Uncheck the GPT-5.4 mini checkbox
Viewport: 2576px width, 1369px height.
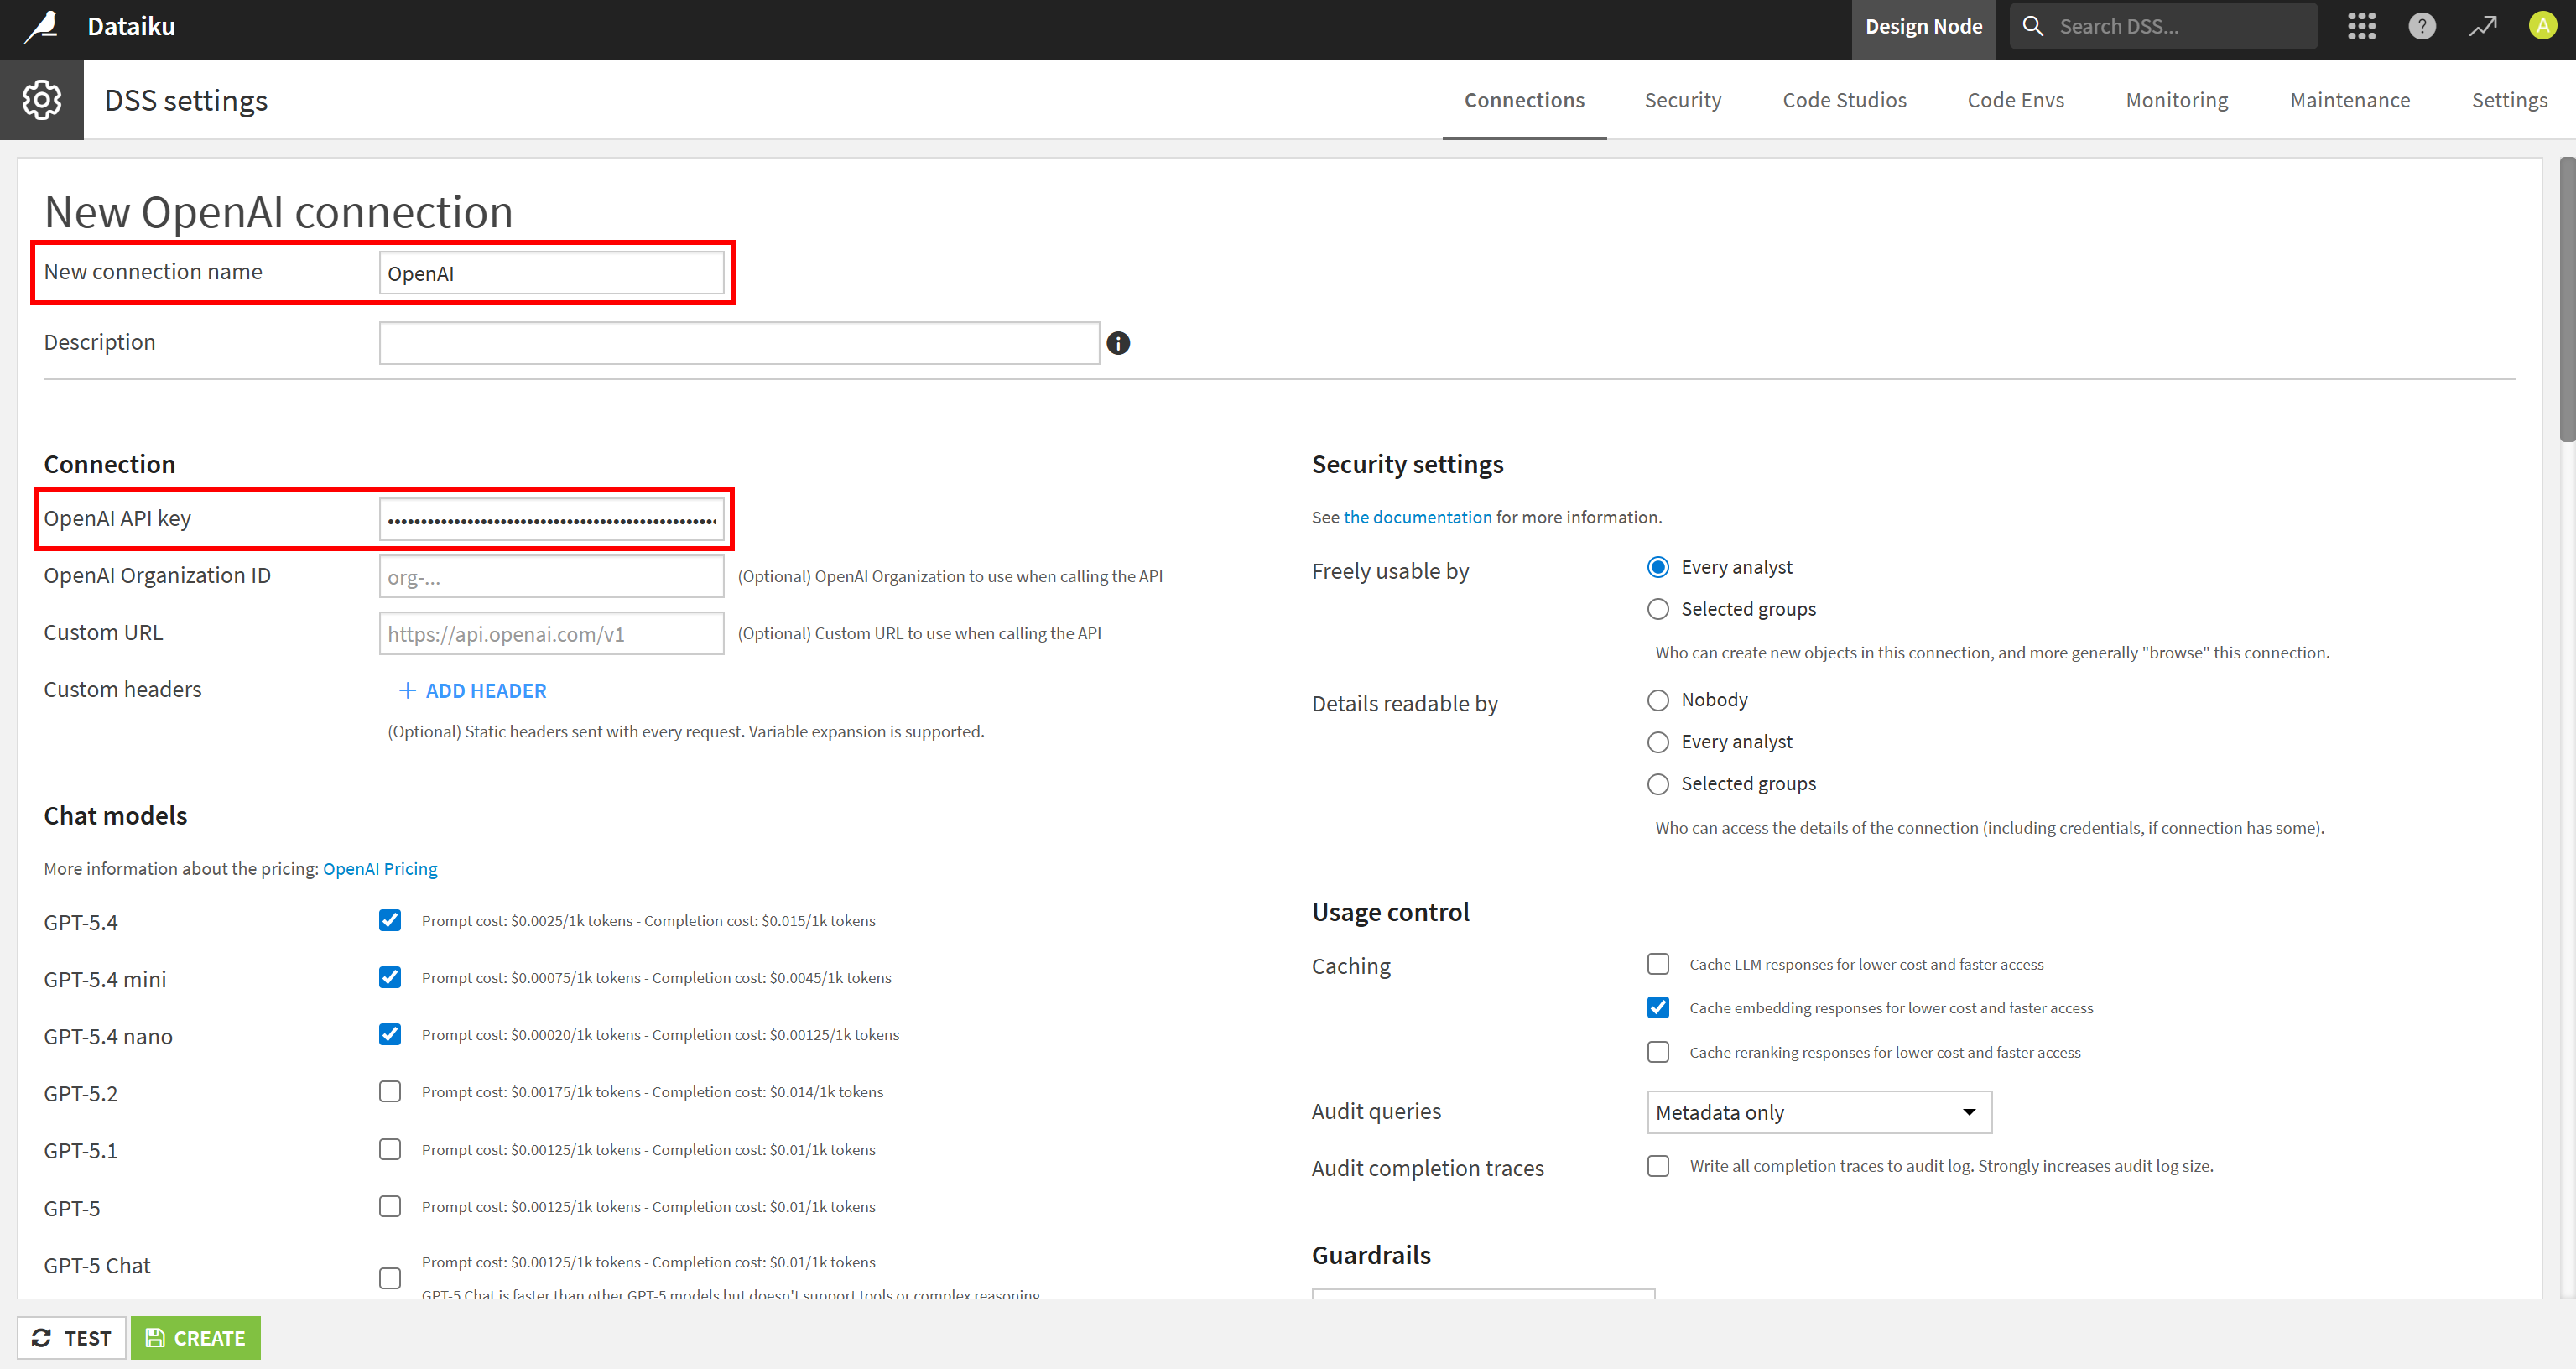[x=390, y=978]
